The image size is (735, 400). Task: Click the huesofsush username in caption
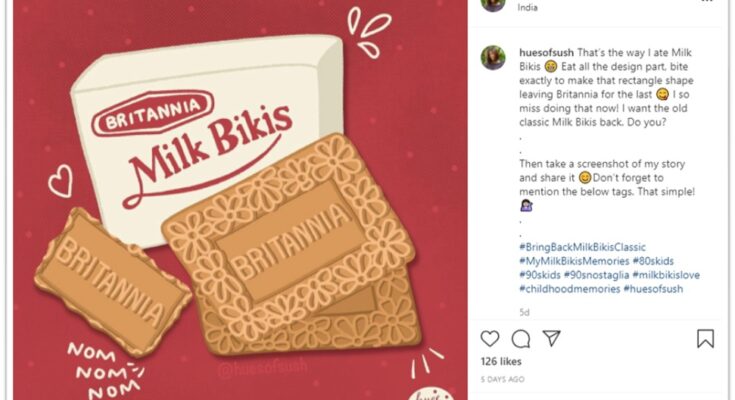546,53
